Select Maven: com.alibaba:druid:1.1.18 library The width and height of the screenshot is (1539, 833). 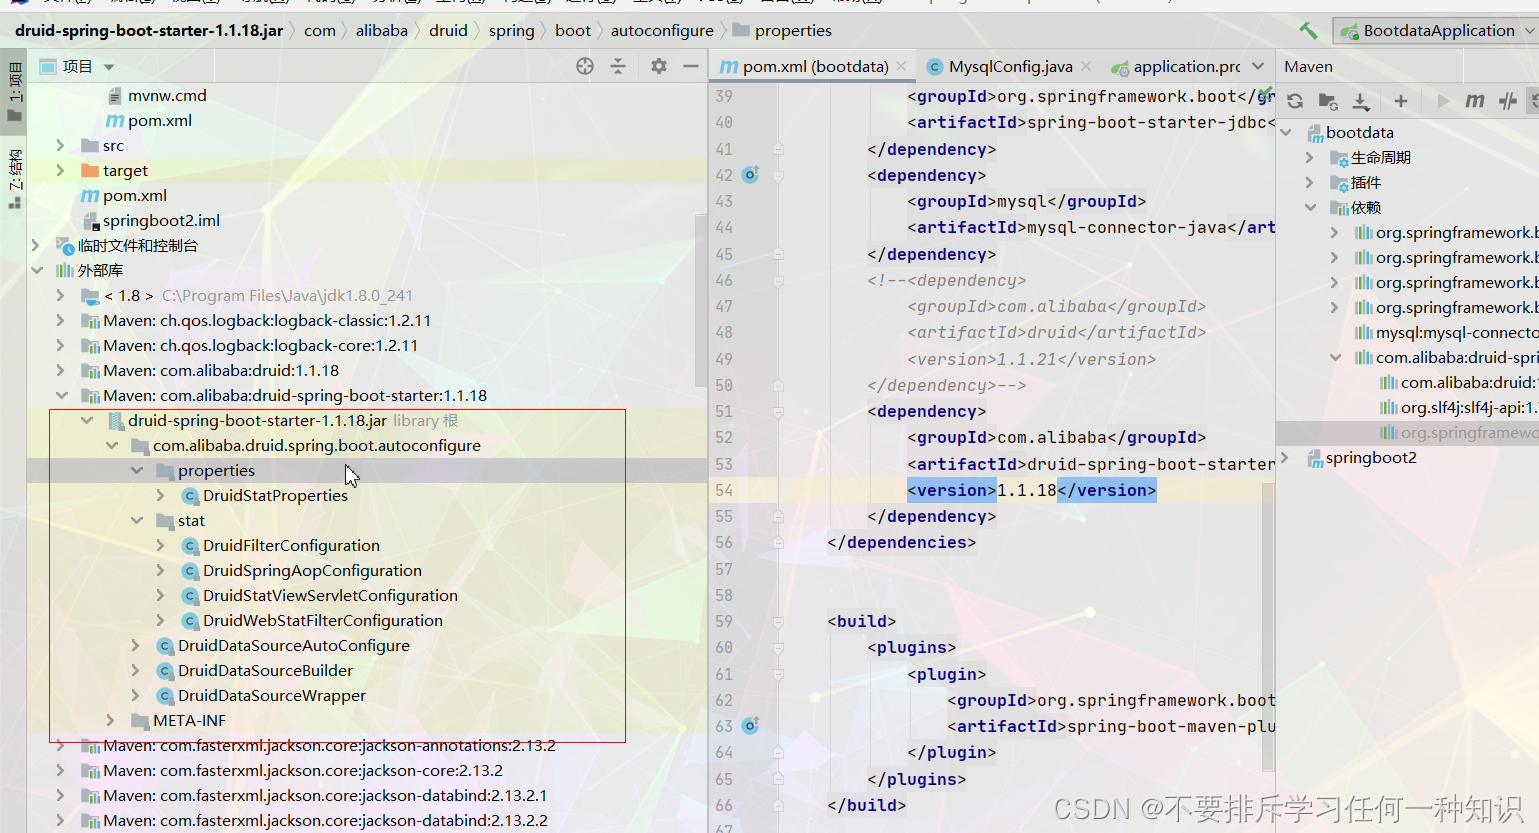(x=221, y=370)
